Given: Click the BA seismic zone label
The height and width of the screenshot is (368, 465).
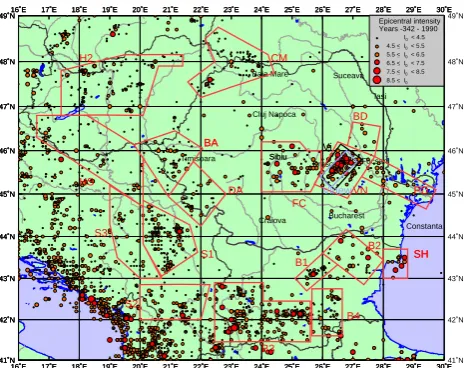Looking at the screenshot, I should tap(211, 143).
